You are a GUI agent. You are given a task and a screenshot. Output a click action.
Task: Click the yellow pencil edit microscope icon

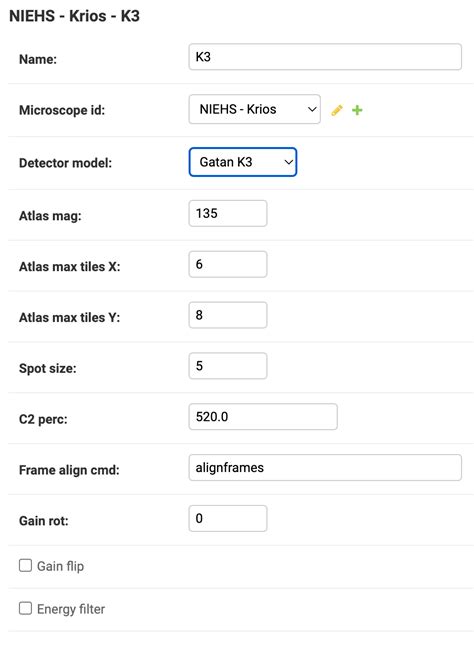tap(337, 110)
